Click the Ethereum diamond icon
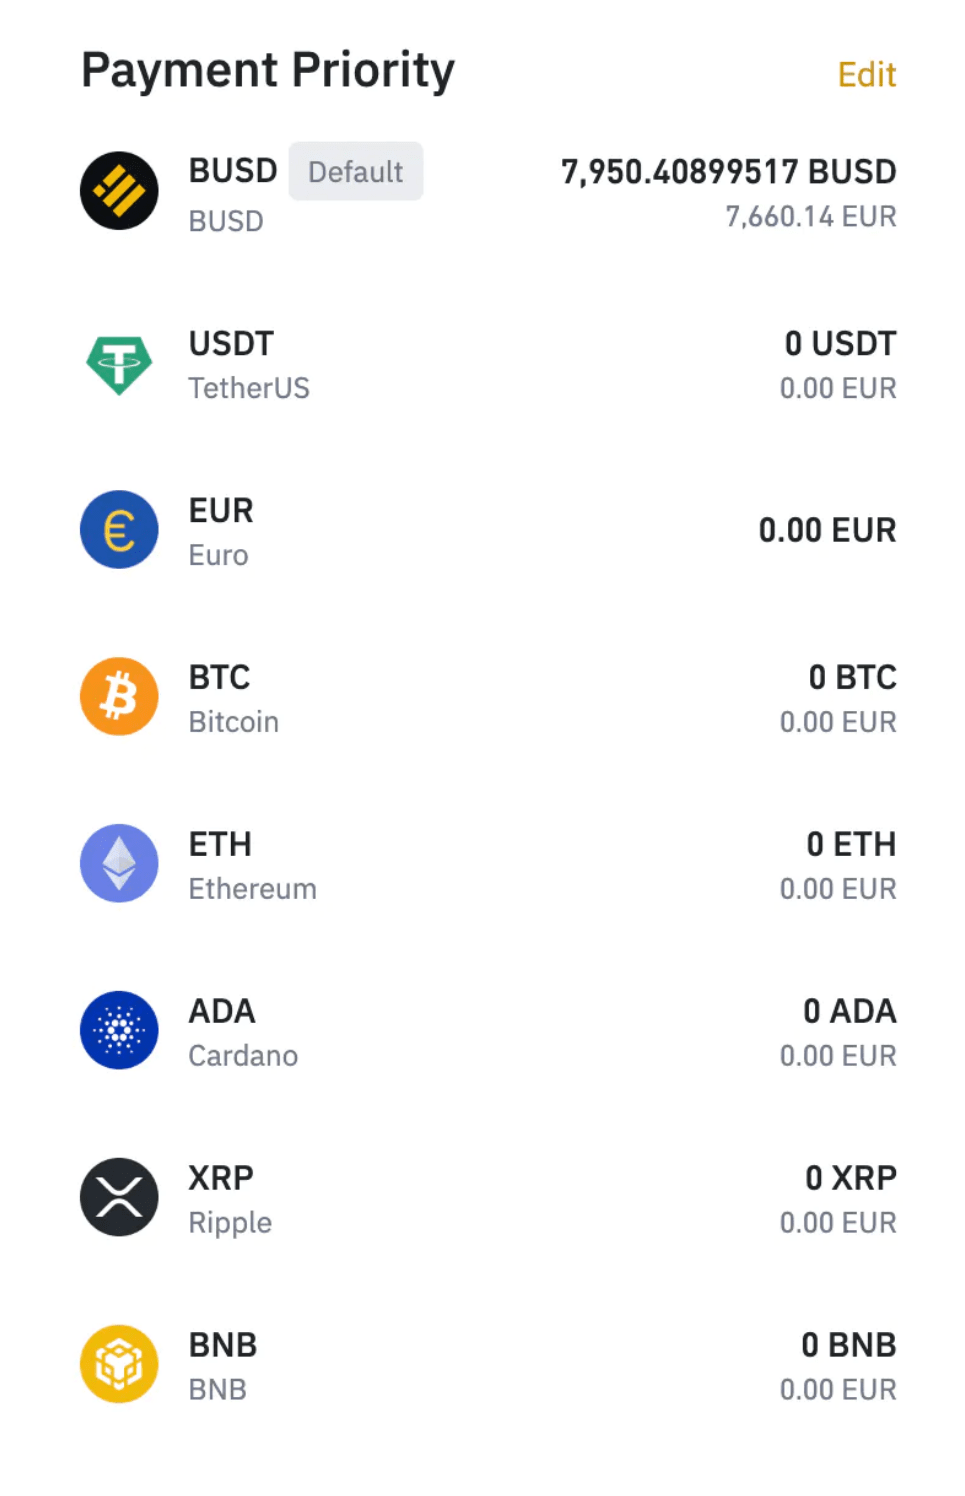The height and width of the screenshot is (1496, 965). coord(119,864)
